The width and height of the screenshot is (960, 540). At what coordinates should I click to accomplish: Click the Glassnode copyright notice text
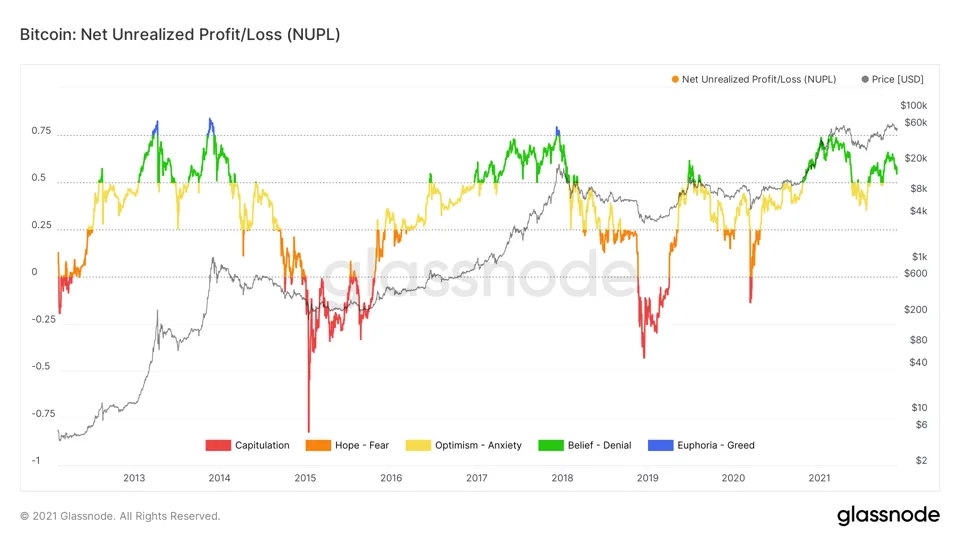[x=120, y=516]
